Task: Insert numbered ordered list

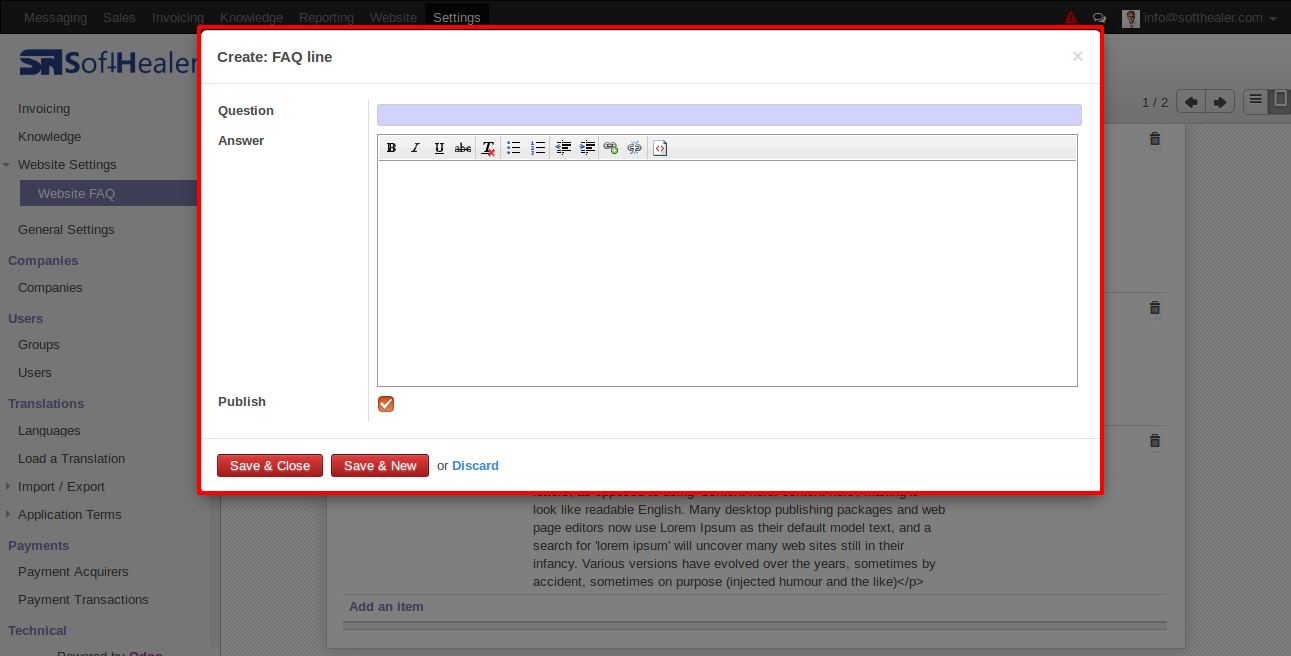Action: [x=538, y=148]
